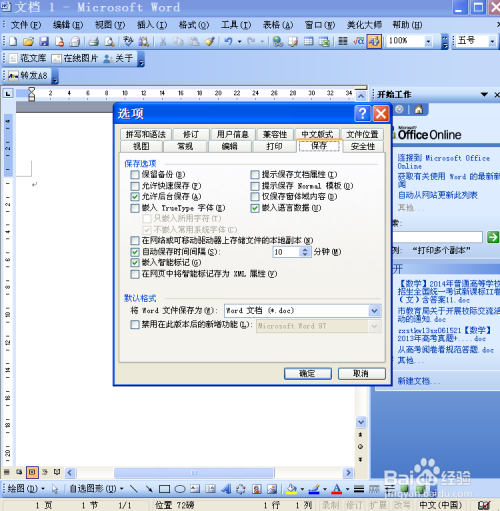Uncheck 嵌入智能标记 checkbox
500x511 pixels.
pyautogui.click(x=135, y=263)
